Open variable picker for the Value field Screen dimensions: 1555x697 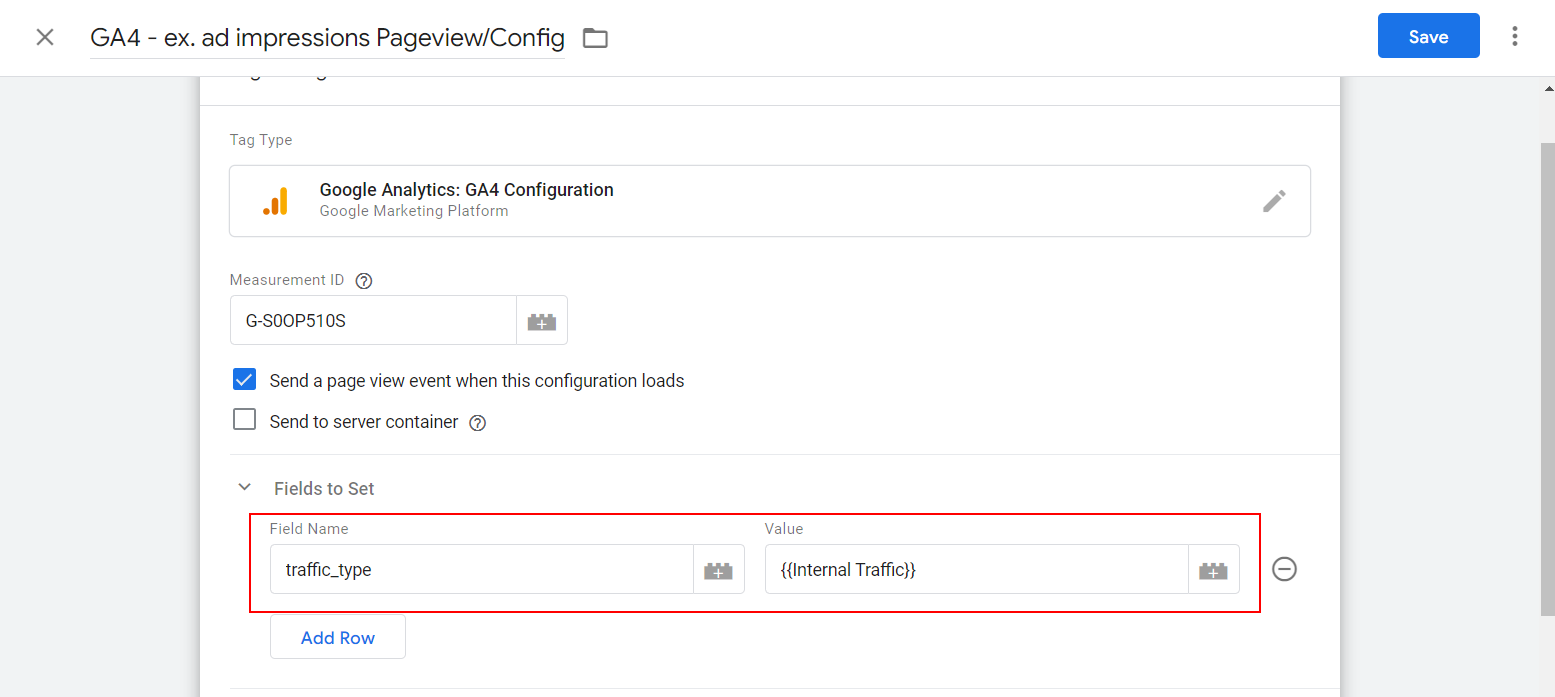tap(1213, 568)
